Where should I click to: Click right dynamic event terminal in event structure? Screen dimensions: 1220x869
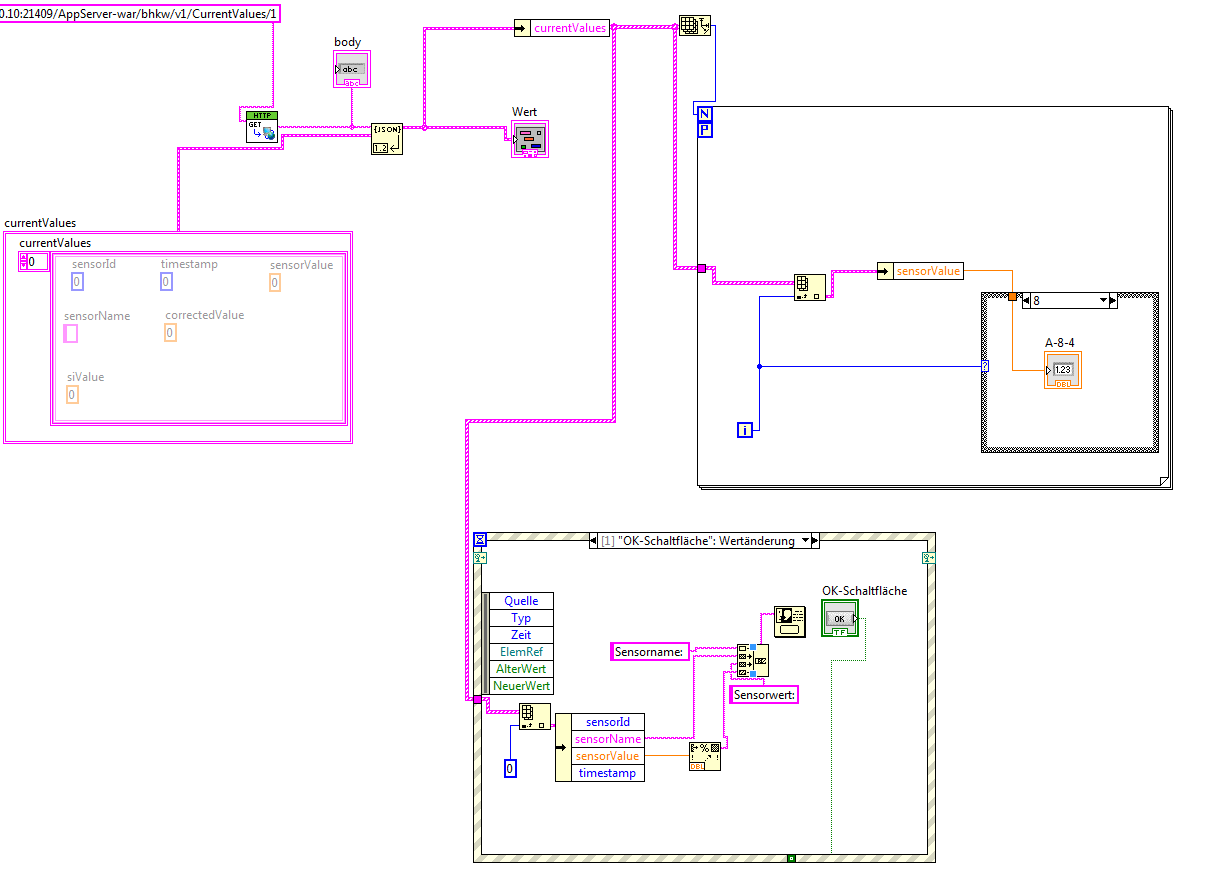pos(929,557)
